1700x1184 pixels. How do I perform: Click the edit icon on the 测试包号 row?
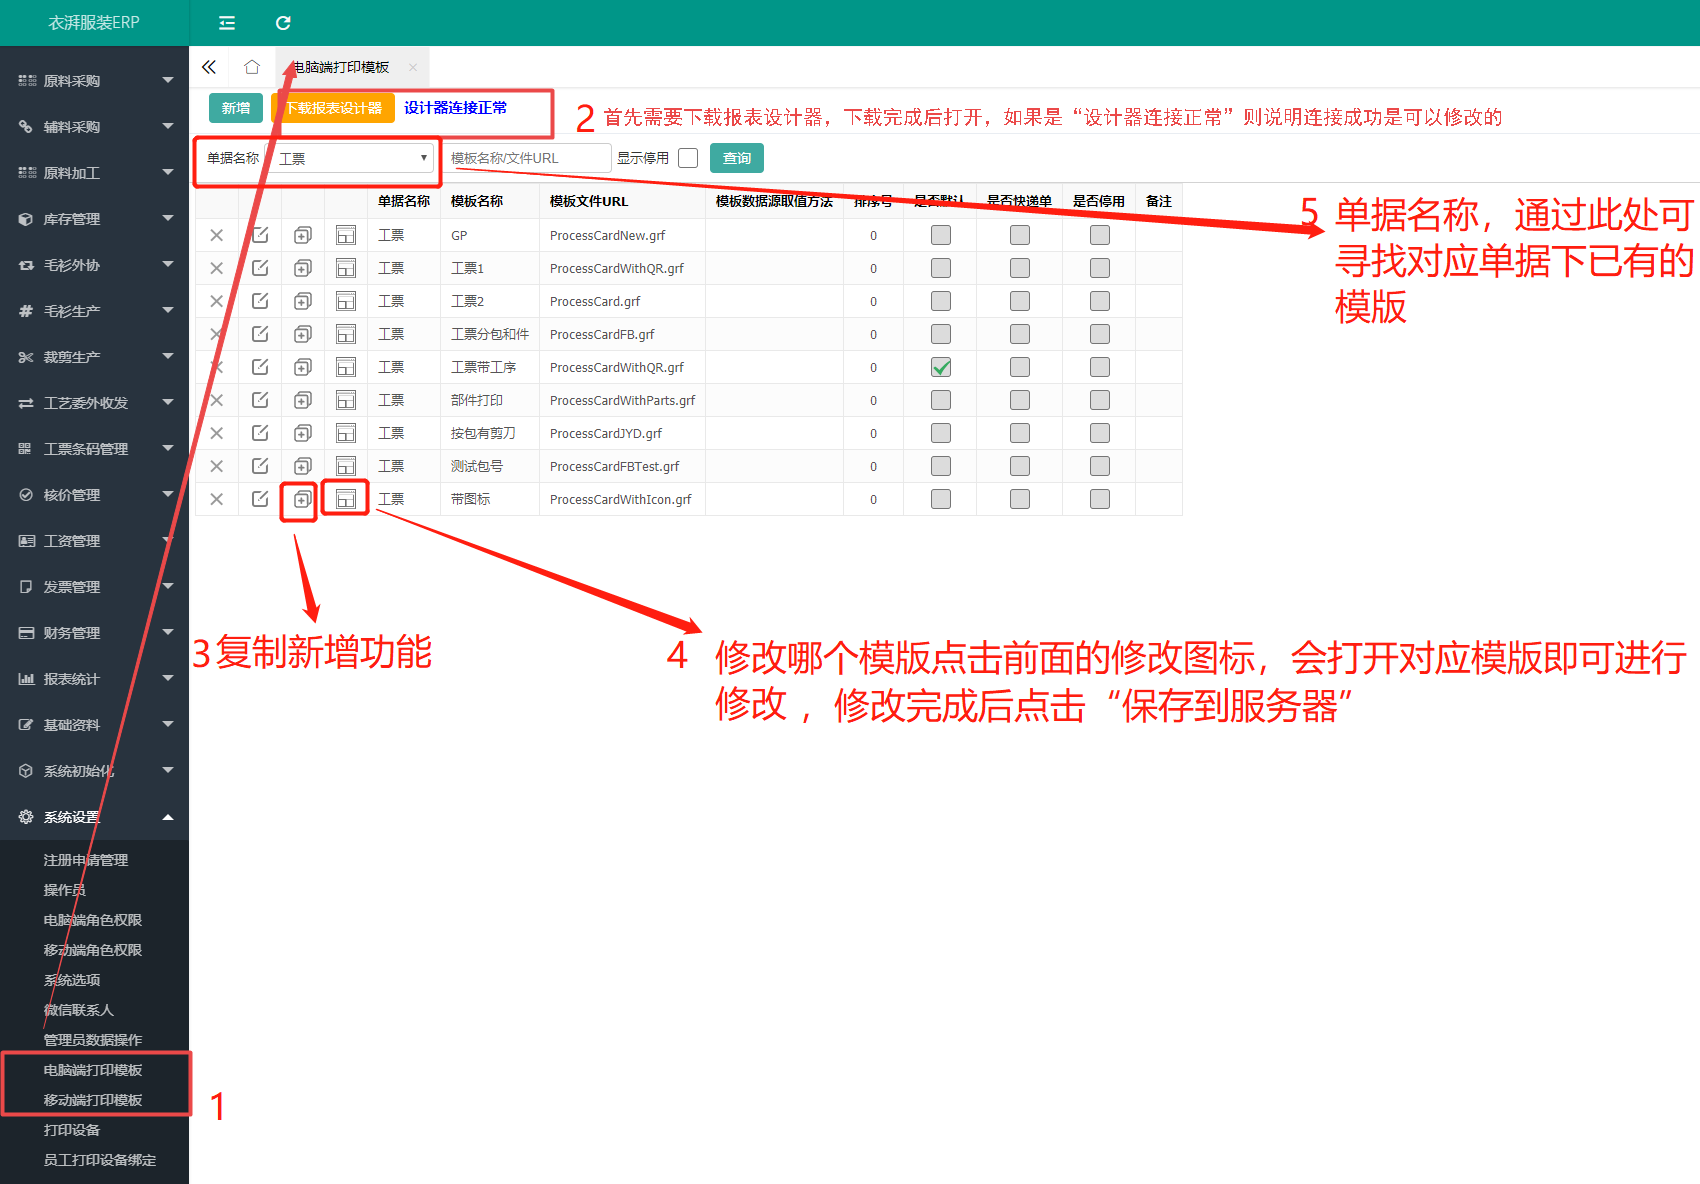click(x=260, y=465)
